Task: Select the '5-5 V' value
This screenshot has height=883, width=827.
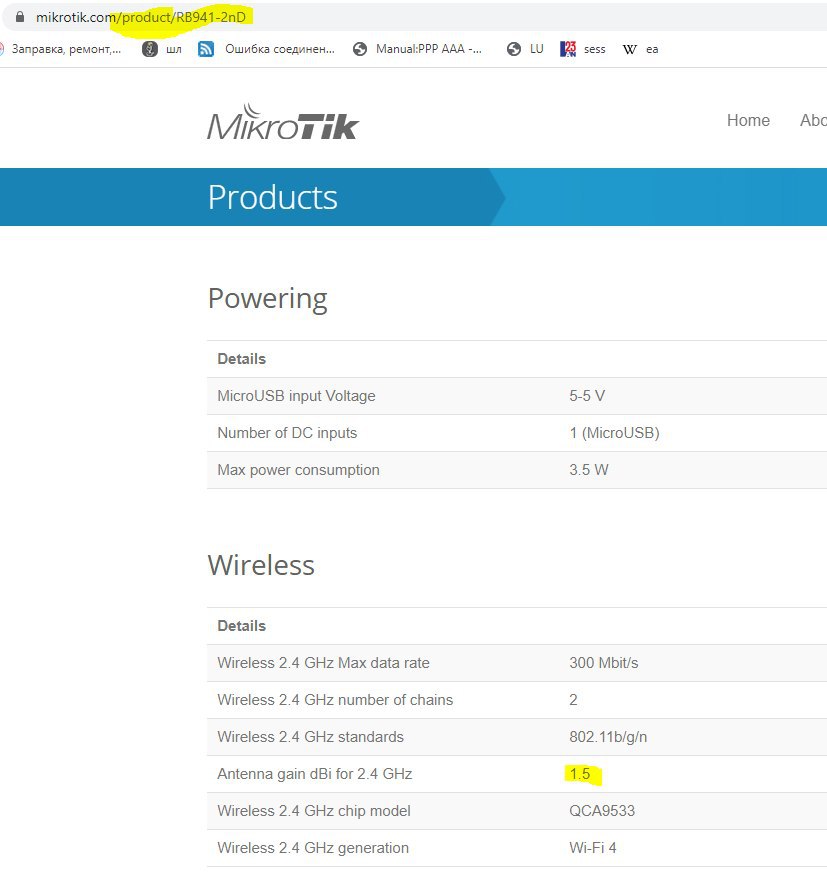Action: tap(587, 396)
